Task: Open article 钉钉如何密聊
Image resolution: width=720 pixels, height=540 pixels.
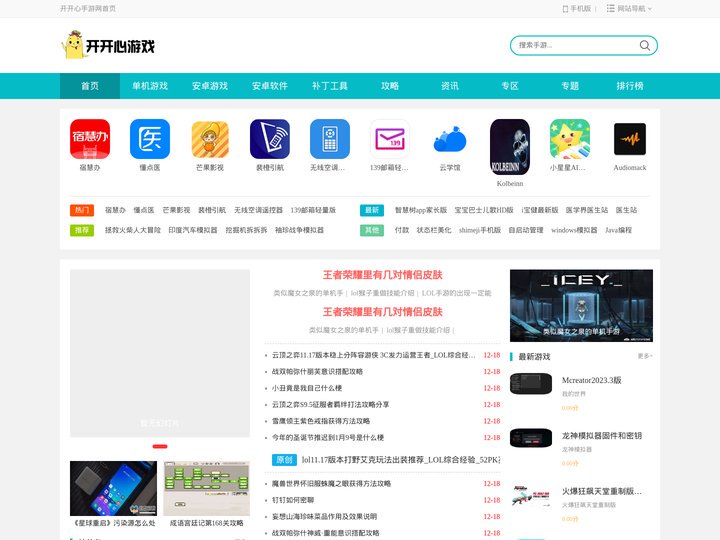Action: pos(293,500)
